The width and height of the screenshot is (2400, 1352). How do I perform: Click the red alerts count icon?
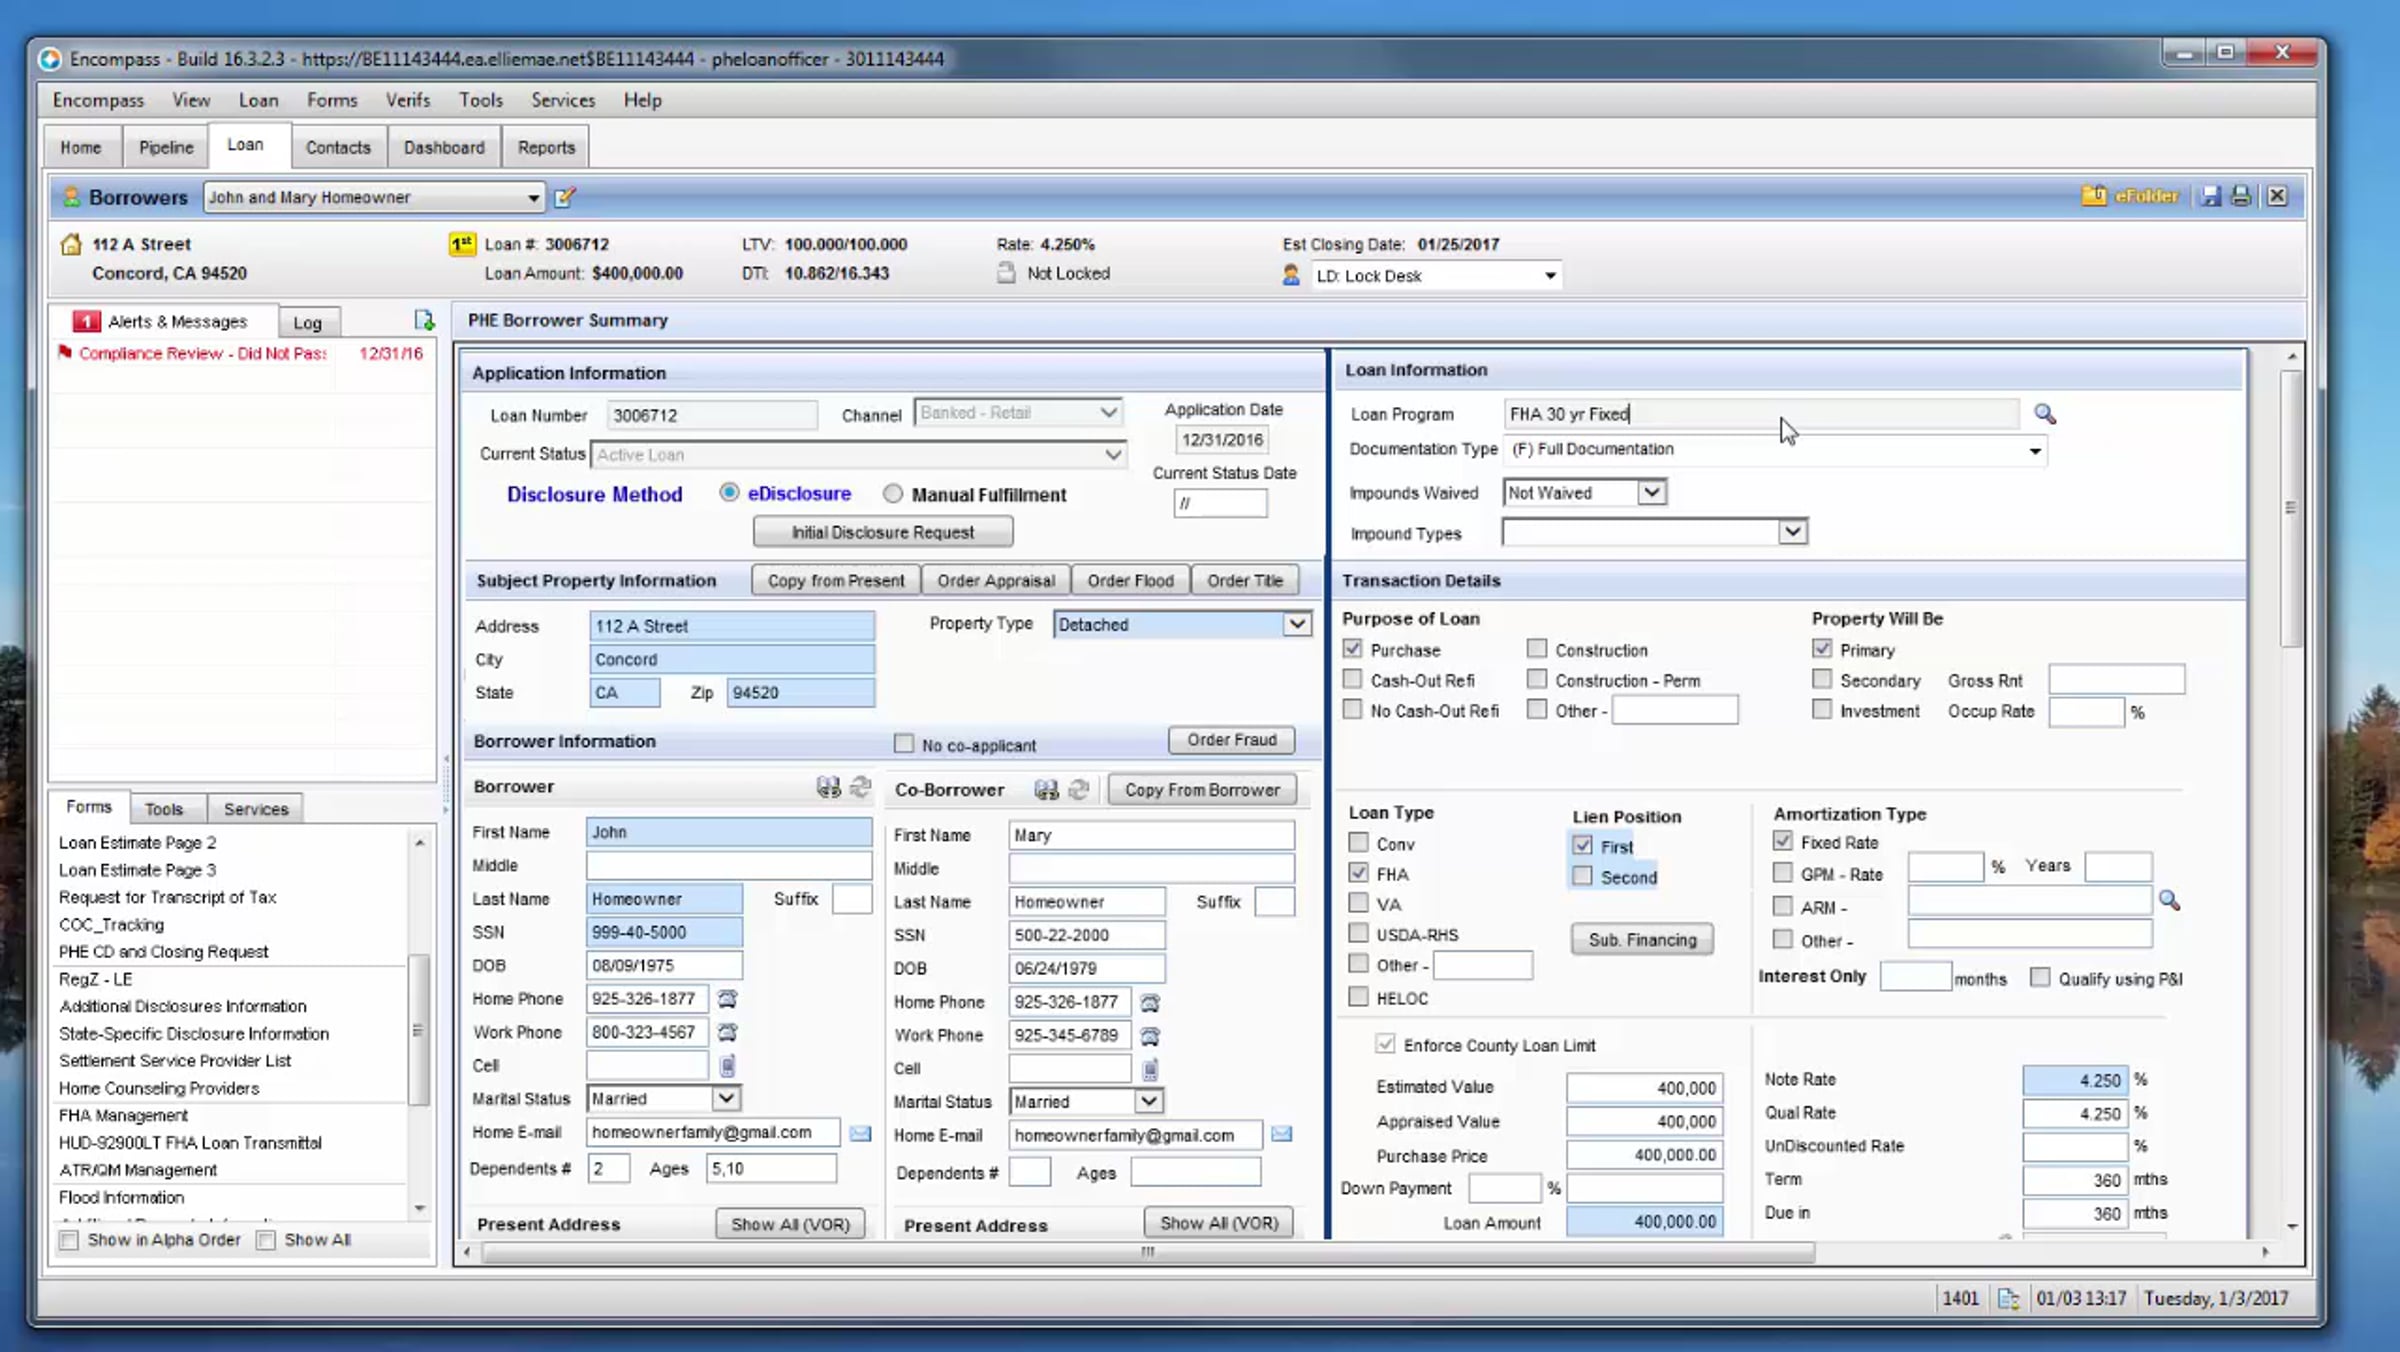pyautogui.click(x=86, y=321)
